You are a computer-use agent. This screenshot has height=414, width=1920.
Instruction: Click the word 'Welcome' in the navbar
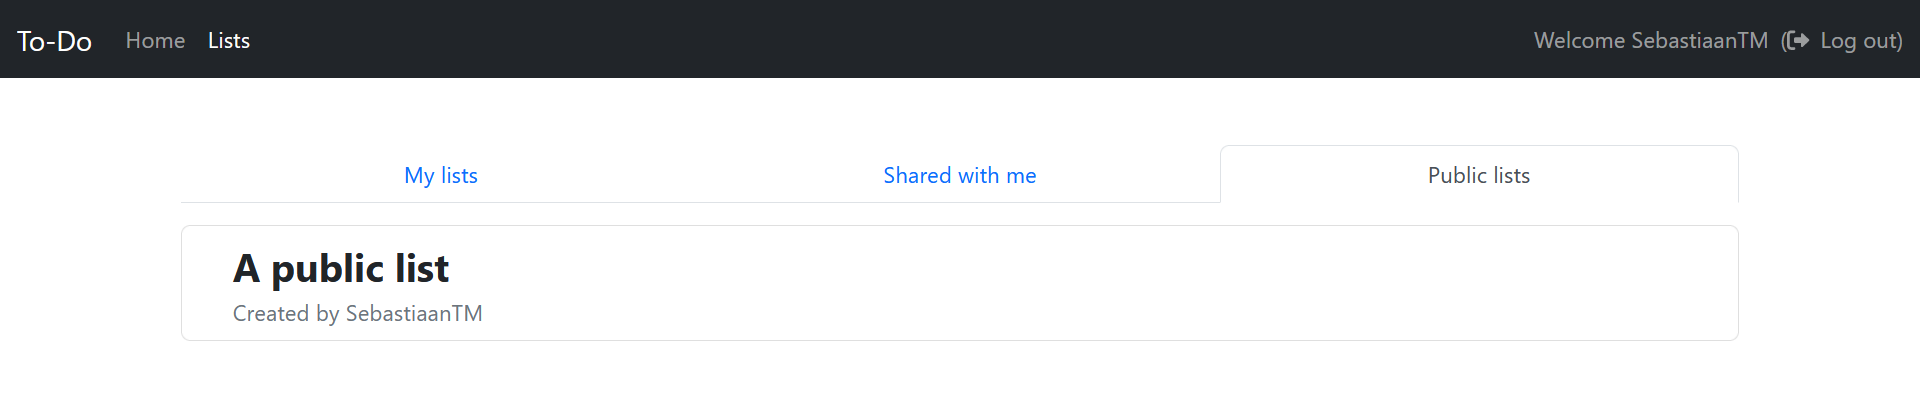(x=1579, y=41)
